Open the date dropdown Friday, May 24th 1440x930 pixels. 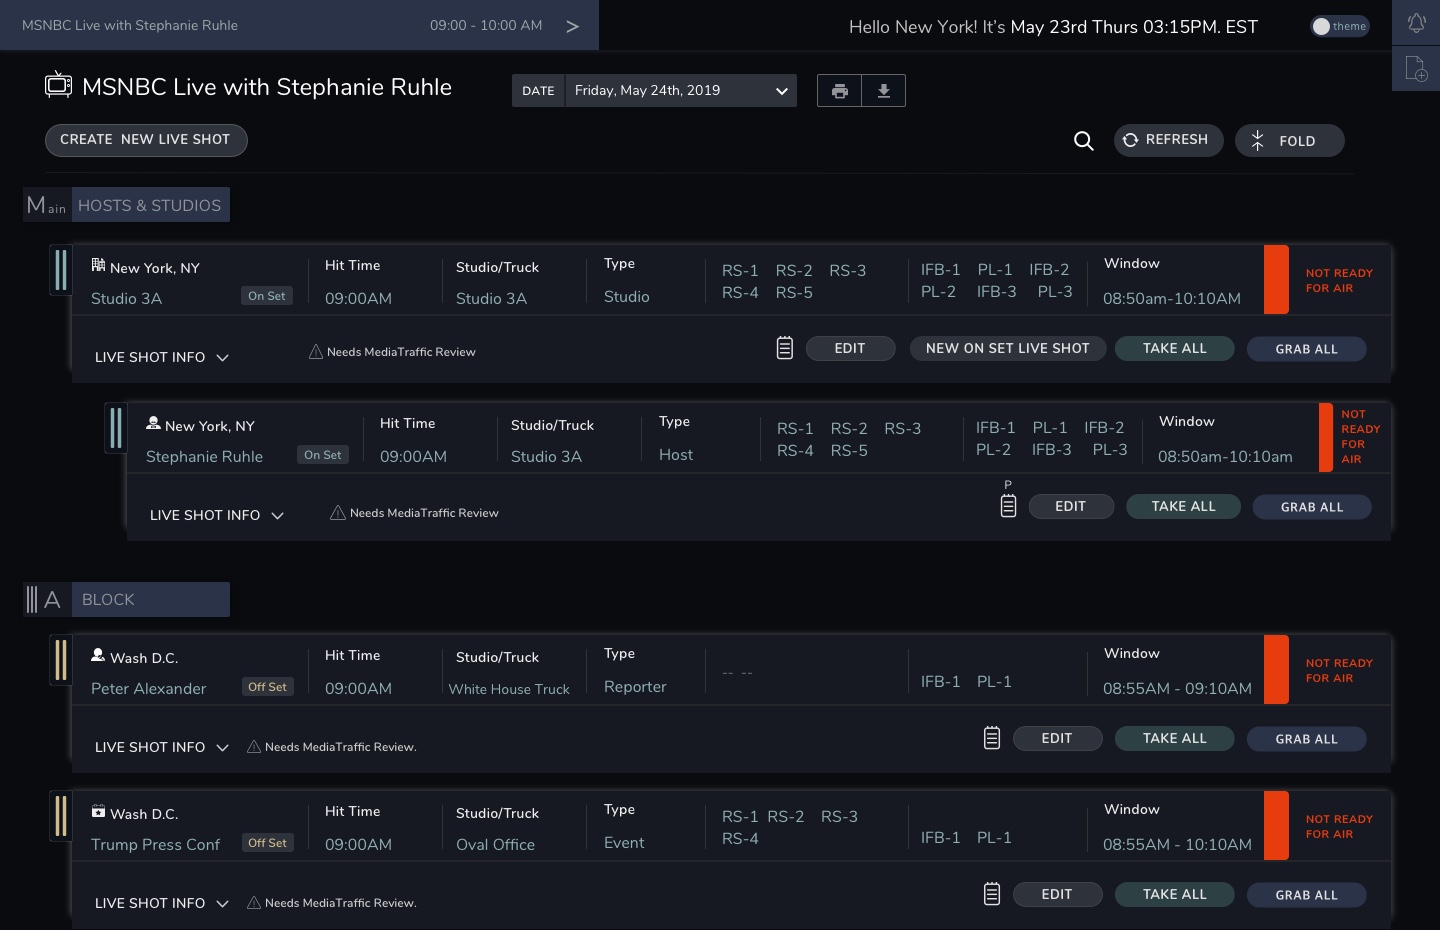click(680, 91)
